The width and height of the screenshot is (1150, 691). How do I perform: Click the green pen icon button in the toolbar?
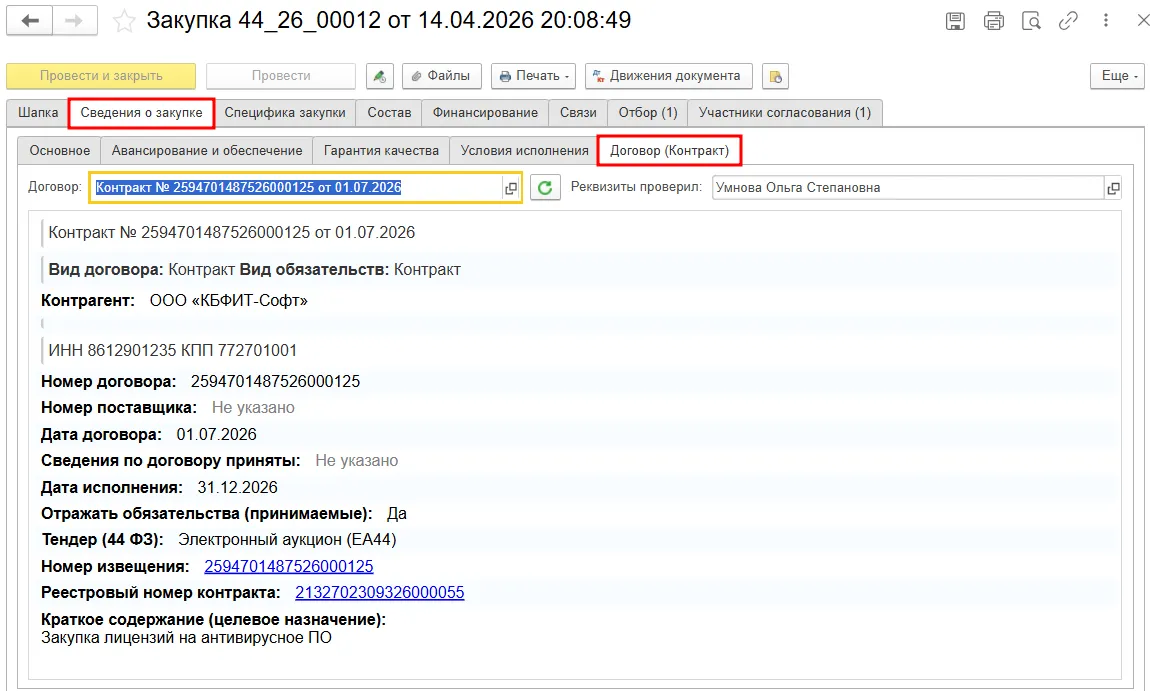379,76
